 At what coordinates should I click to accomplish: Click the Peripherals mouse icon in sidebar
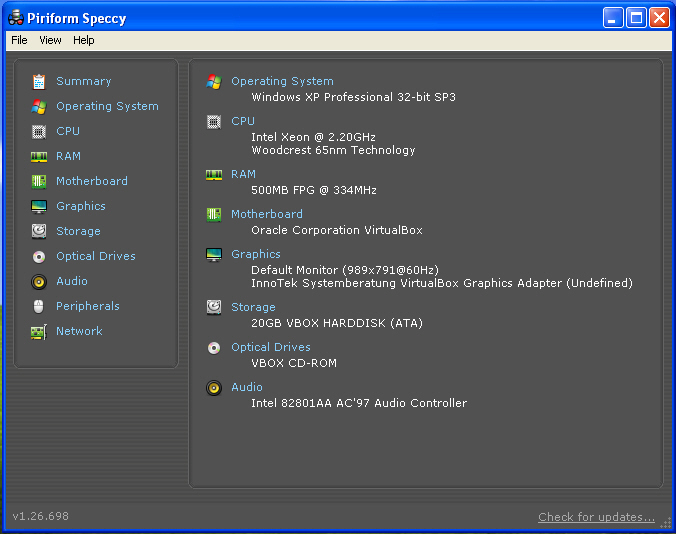(39, 306)
